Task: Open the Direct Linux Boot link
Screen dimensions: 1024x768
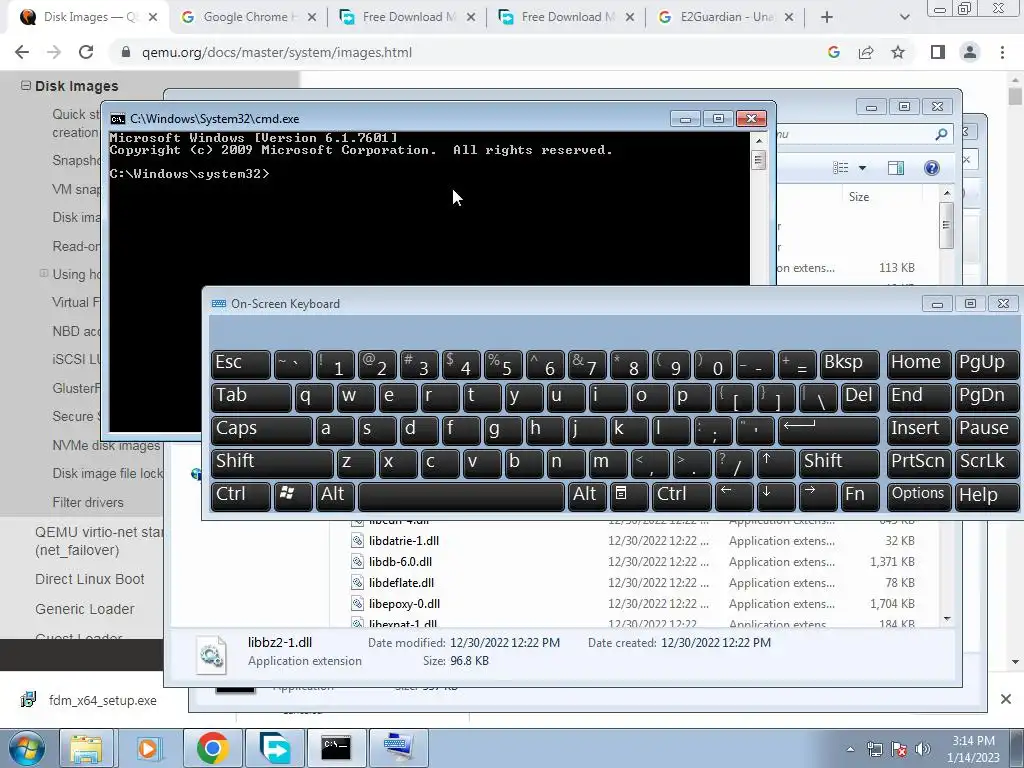Action: point(89,579)
